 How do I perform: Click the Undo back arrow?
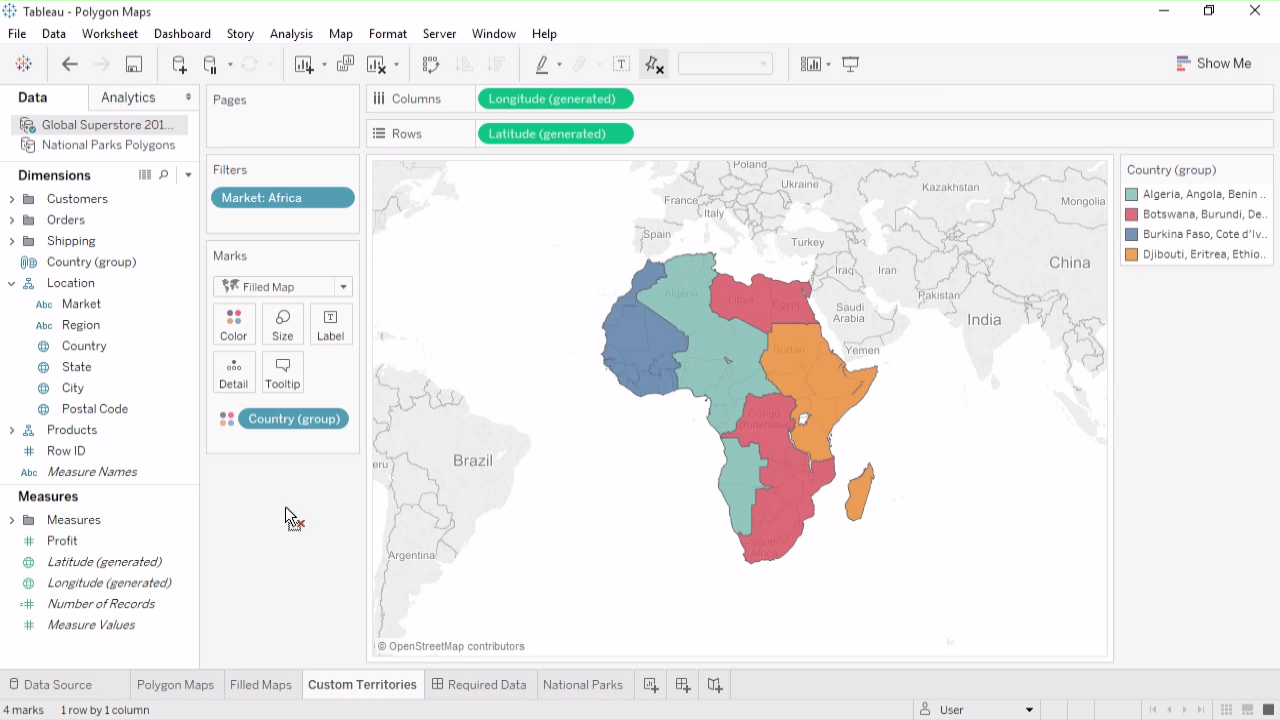tap(70, 64)
